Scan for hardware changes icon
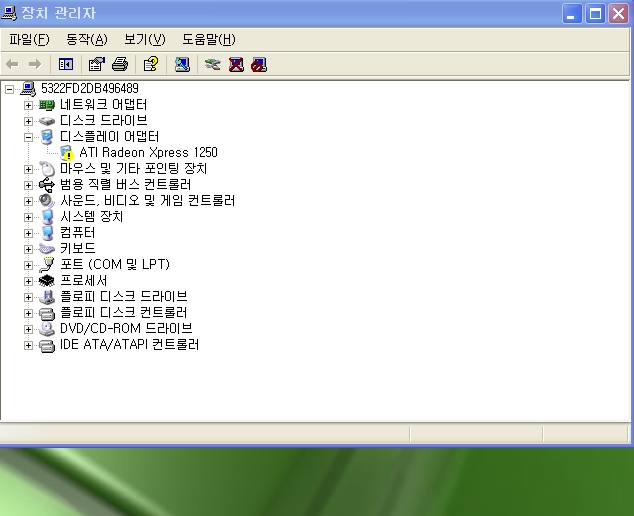This screenshot has height=516, width=634. (x=182, y=64)
